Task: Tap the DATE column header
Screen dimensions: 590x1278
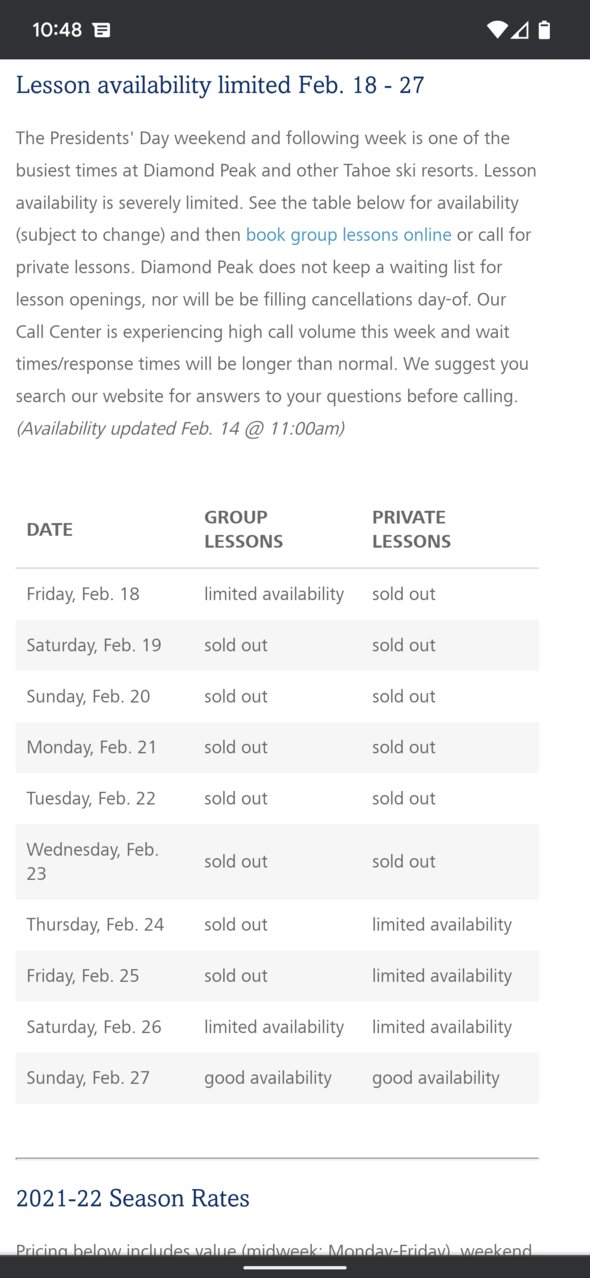Action: (x=50, y=530)
